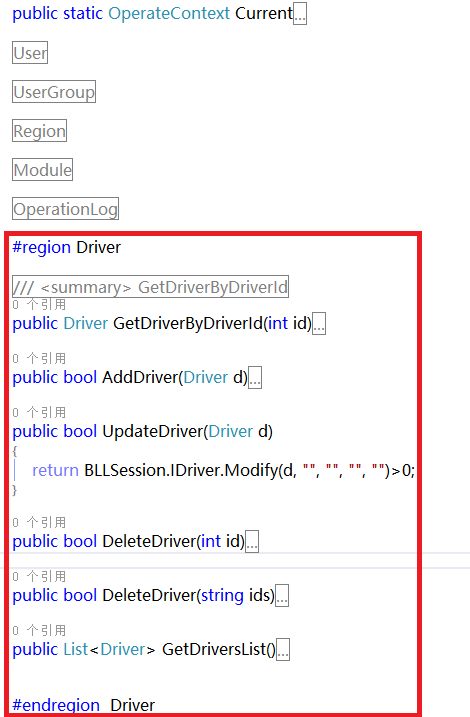Image resolution: width=470 pixels, height=717 pixels.
Task: Click the UpdateDriver method name
Action: click(x=153, y=431)
